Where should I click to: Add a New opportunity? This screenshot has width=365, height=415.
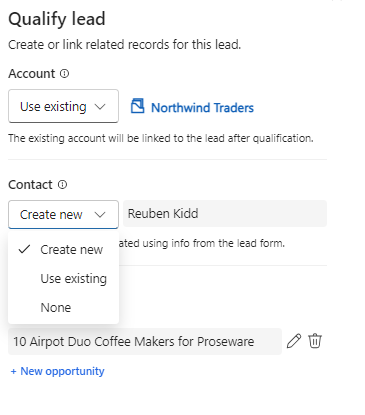[x=57, y=371]
